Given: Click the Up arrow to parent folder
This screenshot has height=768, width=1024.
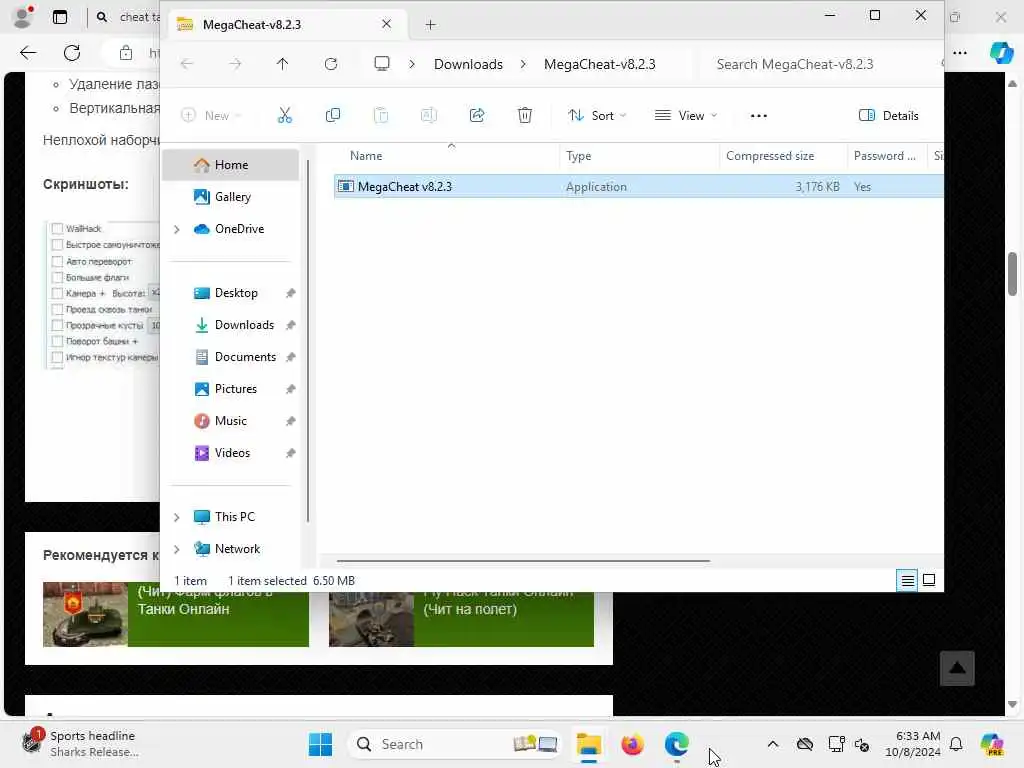Looking at the screenshot, I should coord(282,64).
